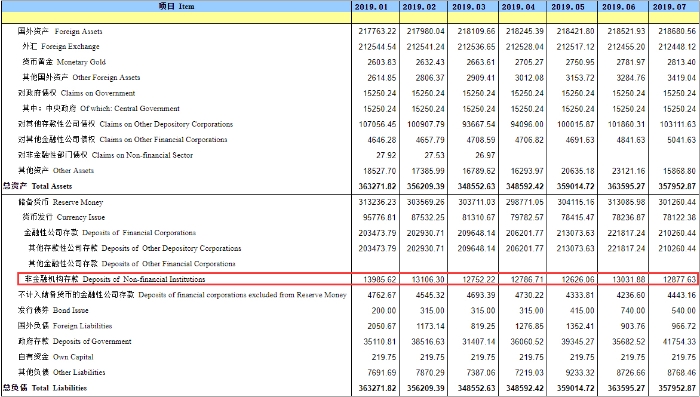Click Claims on Other Financial Corporations label
The width and height of the screenshot is (700, 397).
122,139
